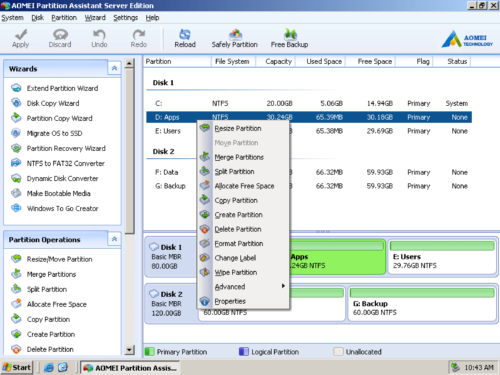Image resolution: width=500 pixels, height=375 pixels.
Task: Select the G: Backup partition row
Action: pos(309,186)
